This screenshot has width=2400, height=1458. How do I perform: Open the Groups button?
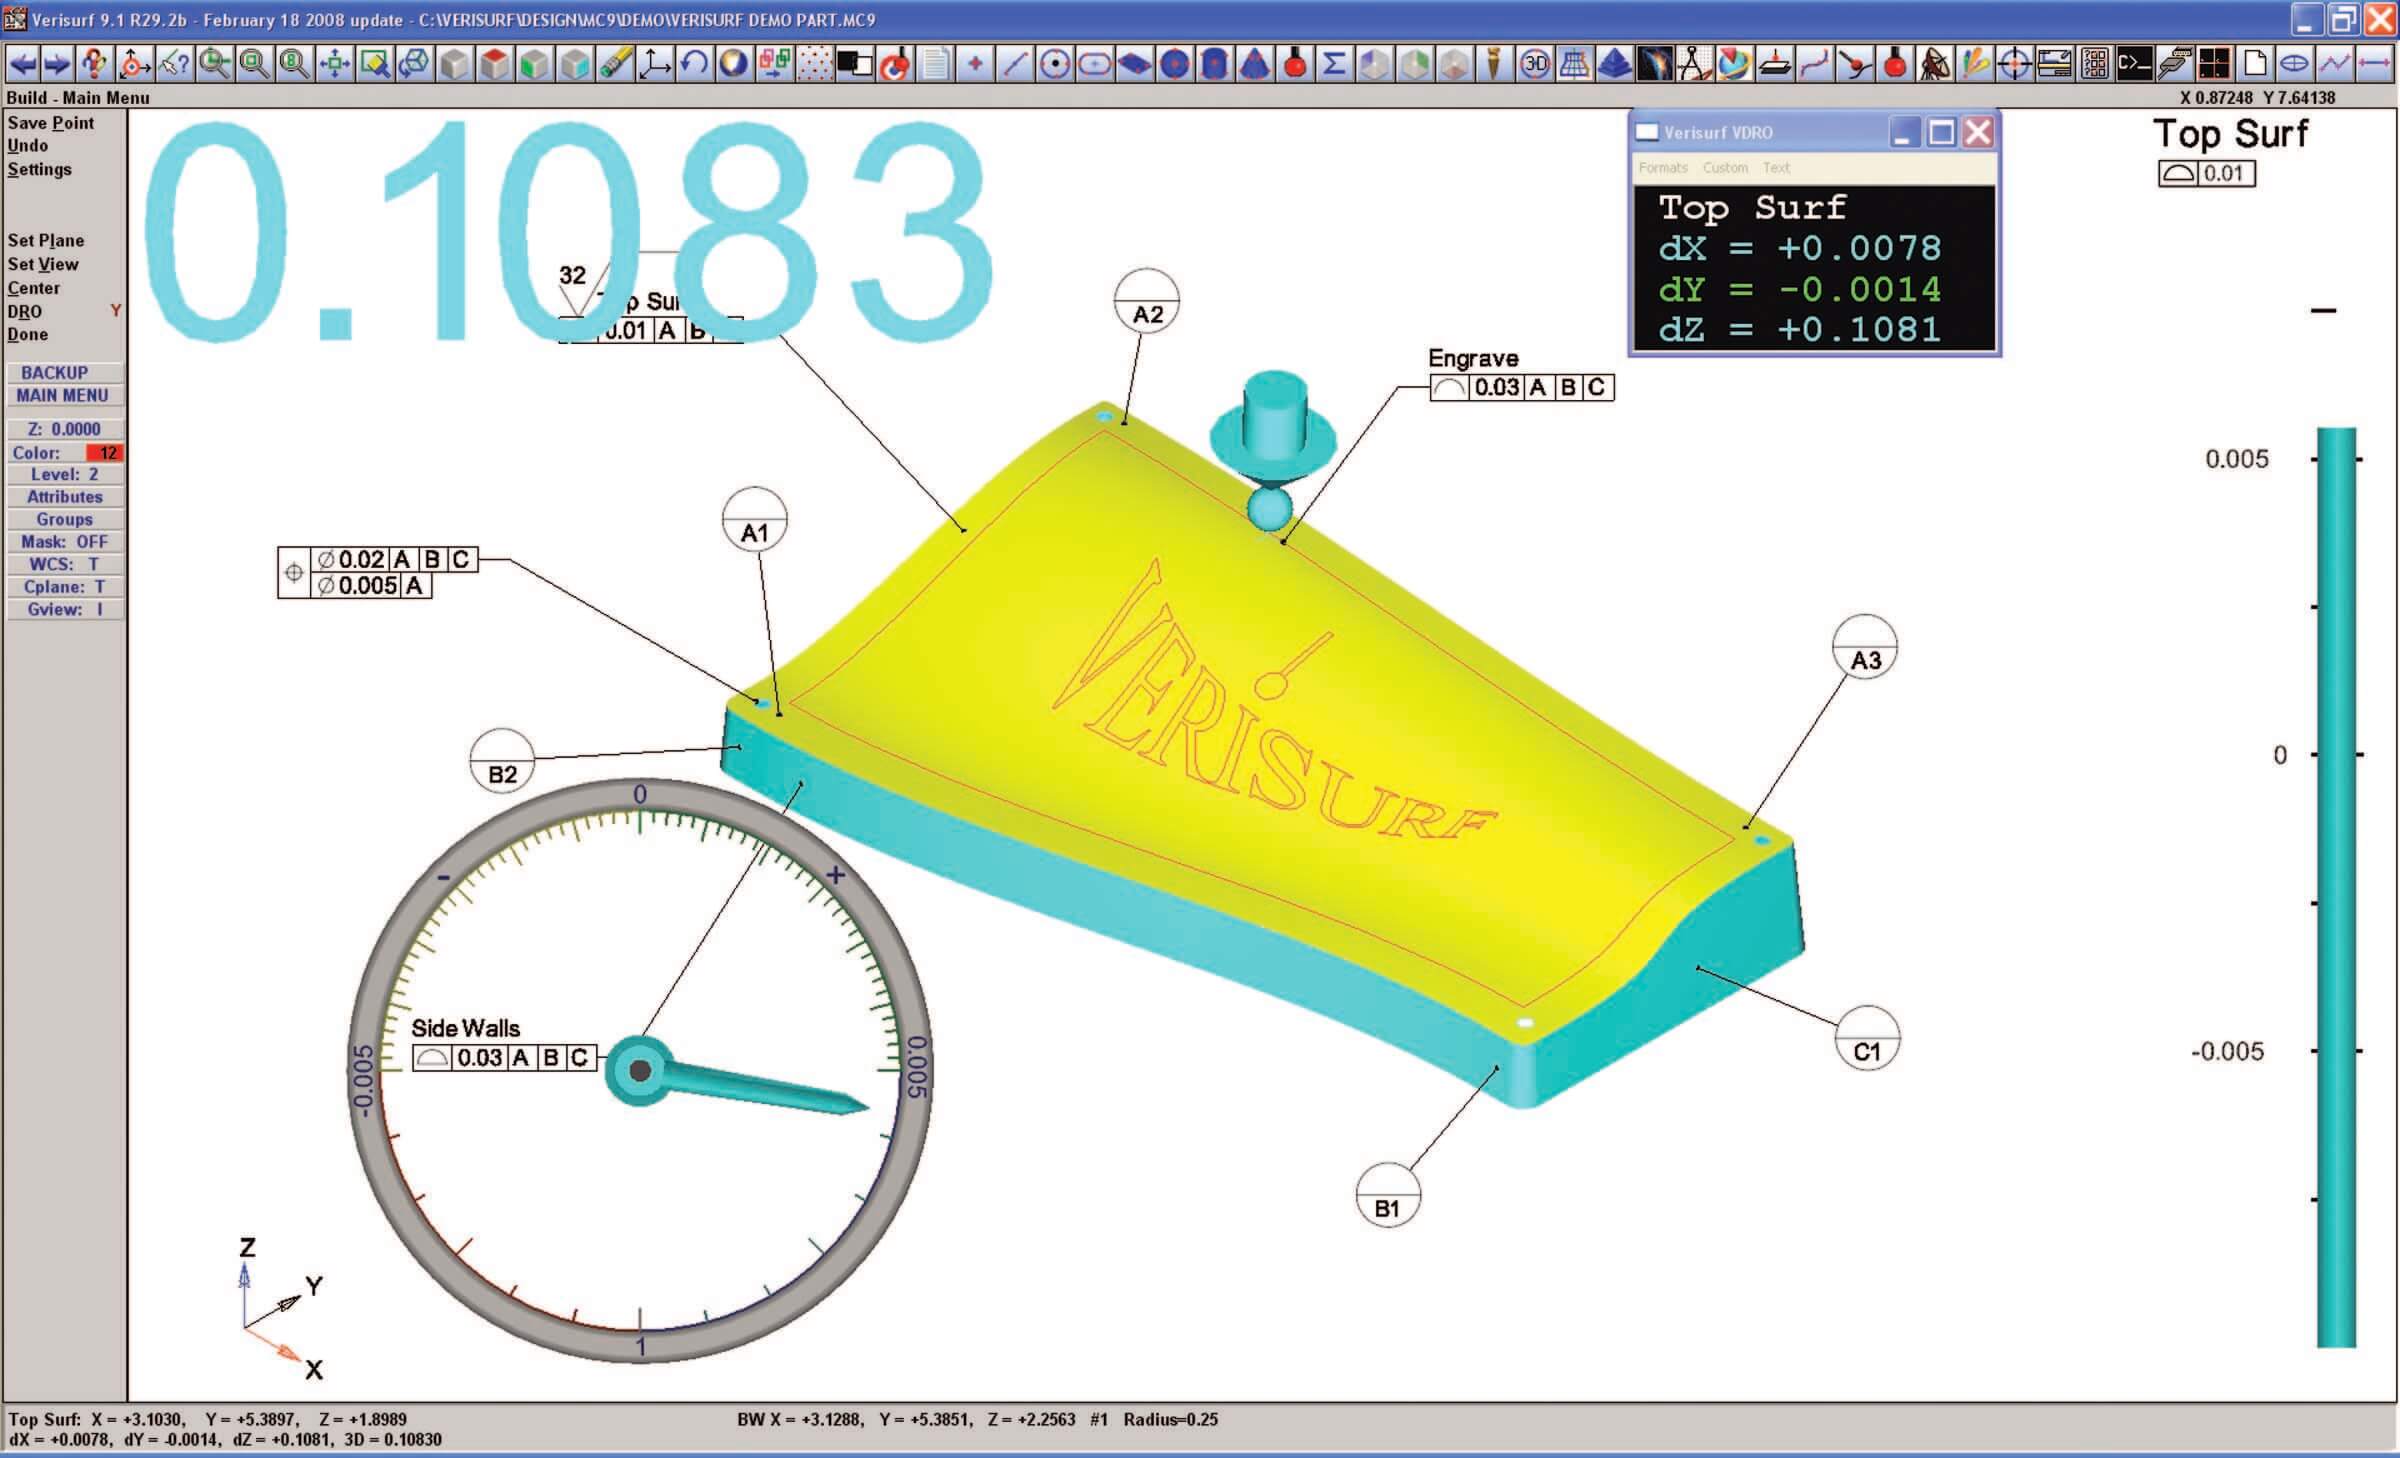[65, 520]
